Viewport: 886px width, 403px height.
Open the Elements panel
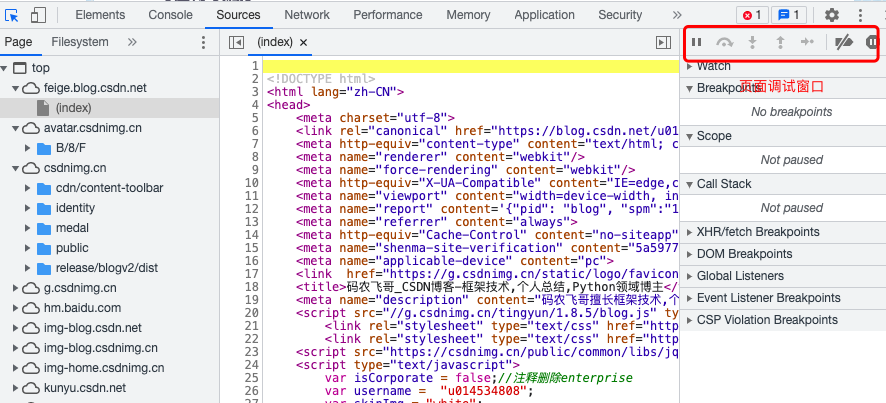click(x=100, y=15)
